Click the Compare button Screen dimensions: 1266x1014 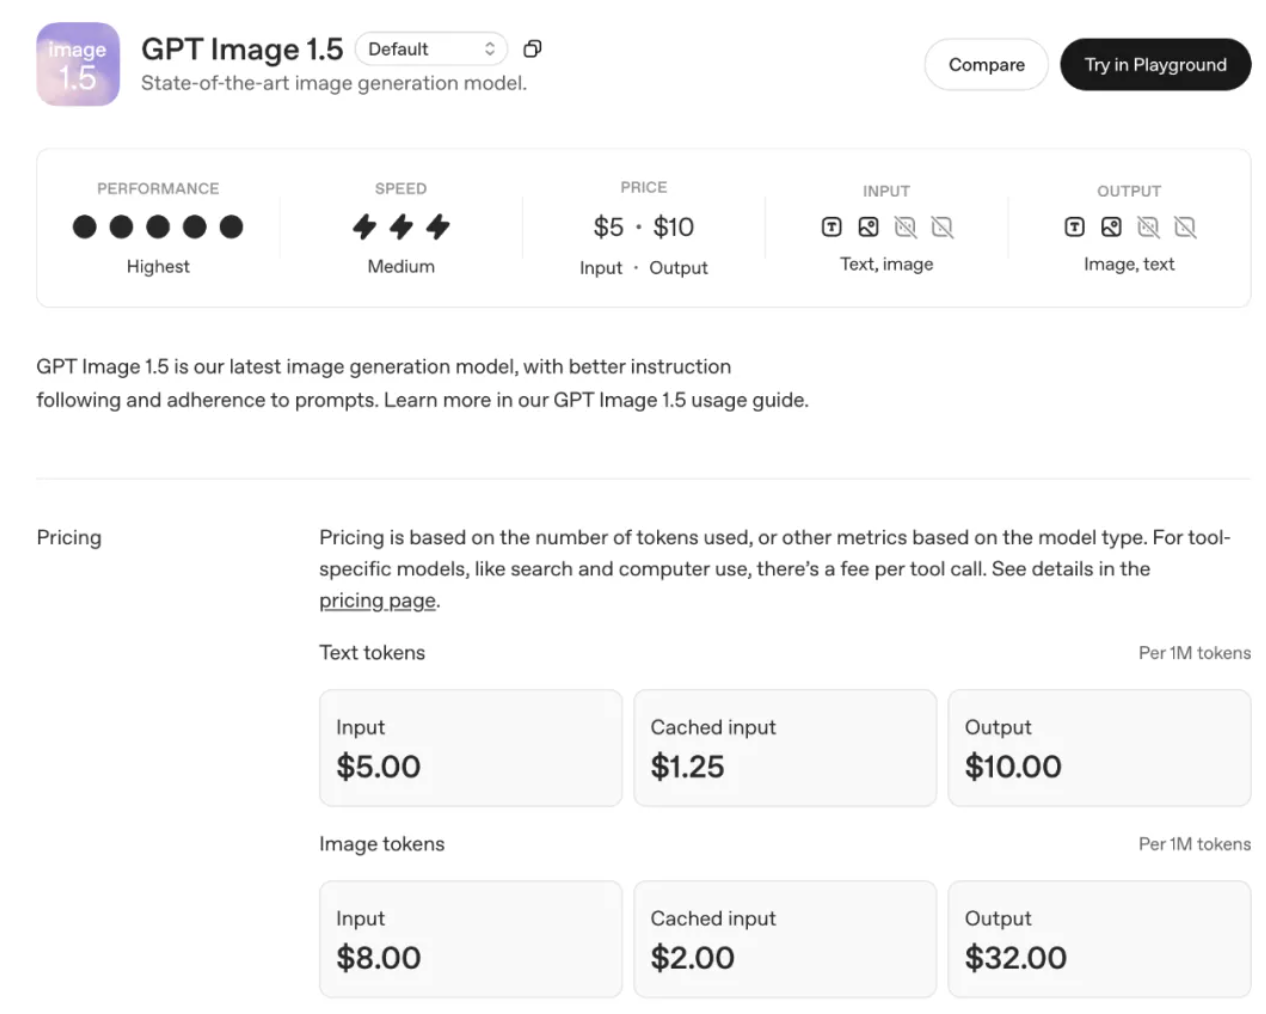(986, 65)
